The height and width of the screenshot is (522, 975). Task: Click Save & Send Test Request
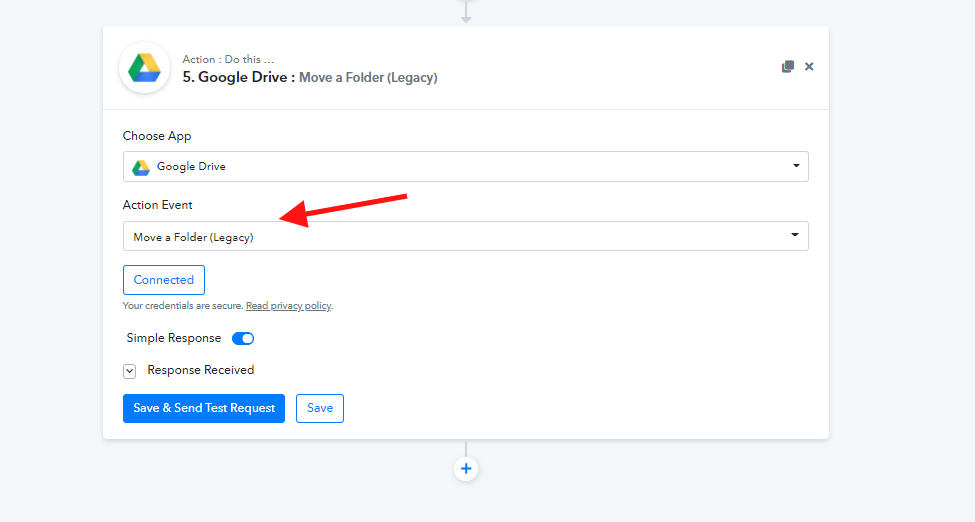(204, 408)
